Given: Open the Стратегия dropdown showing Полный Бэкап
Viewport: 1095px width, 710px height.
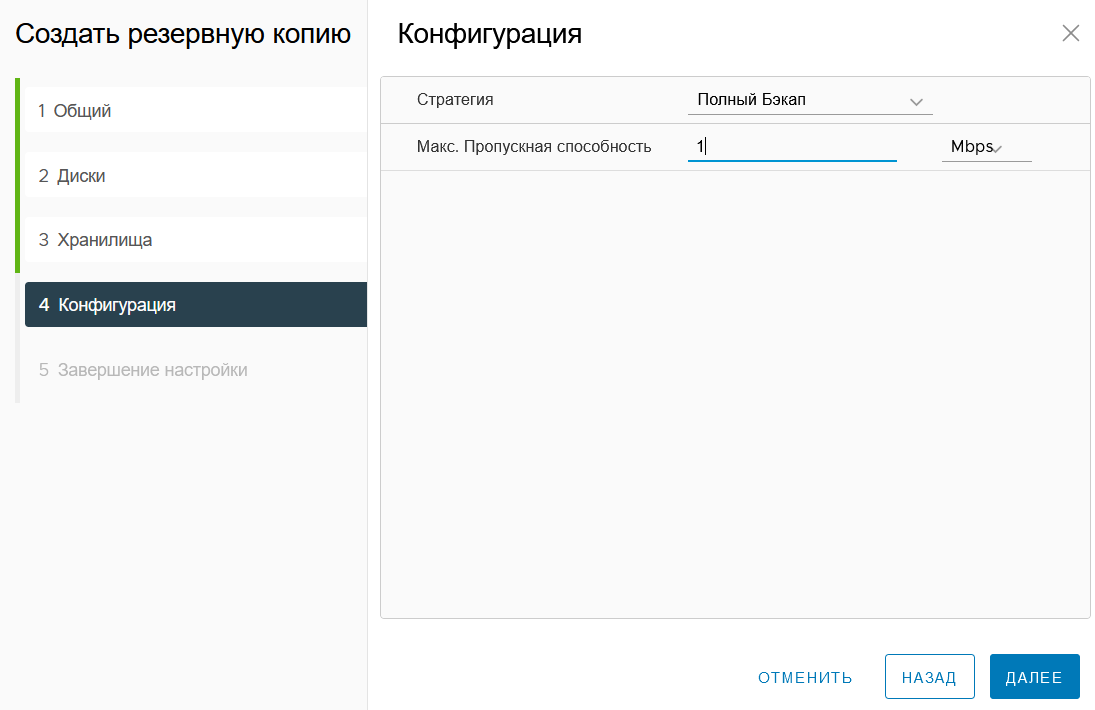Looking at the screenshot, I should [810, 101].
